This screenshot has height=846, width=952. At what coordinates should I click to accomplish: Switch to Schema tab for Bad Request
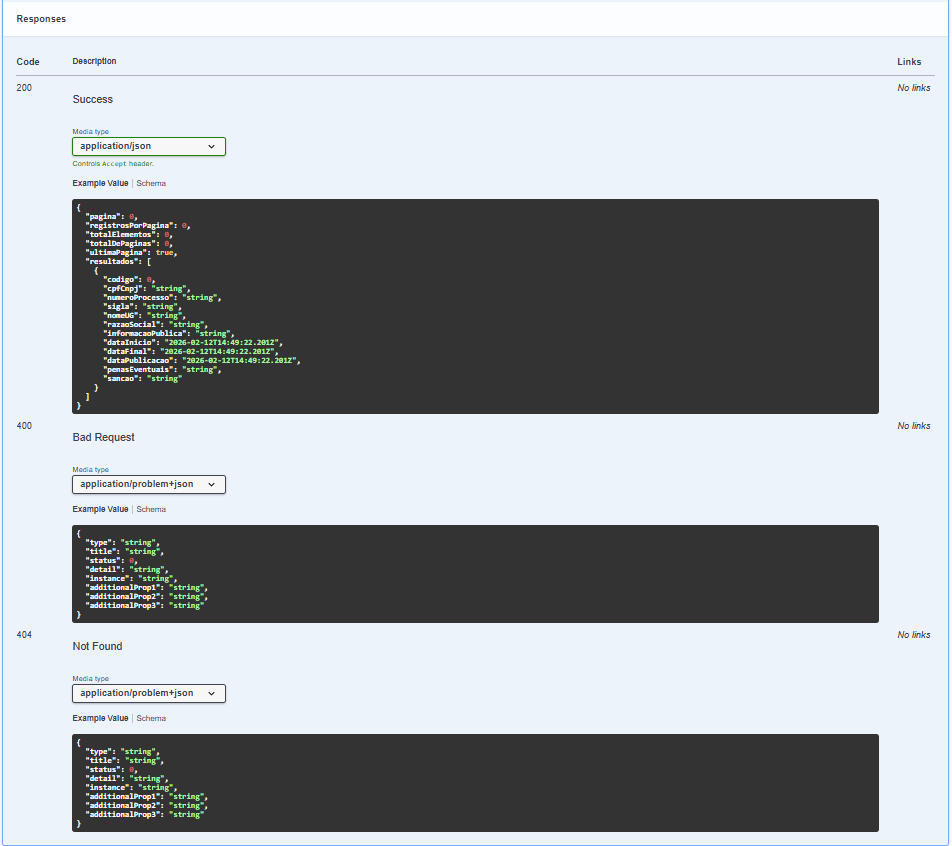click(151, 510)
